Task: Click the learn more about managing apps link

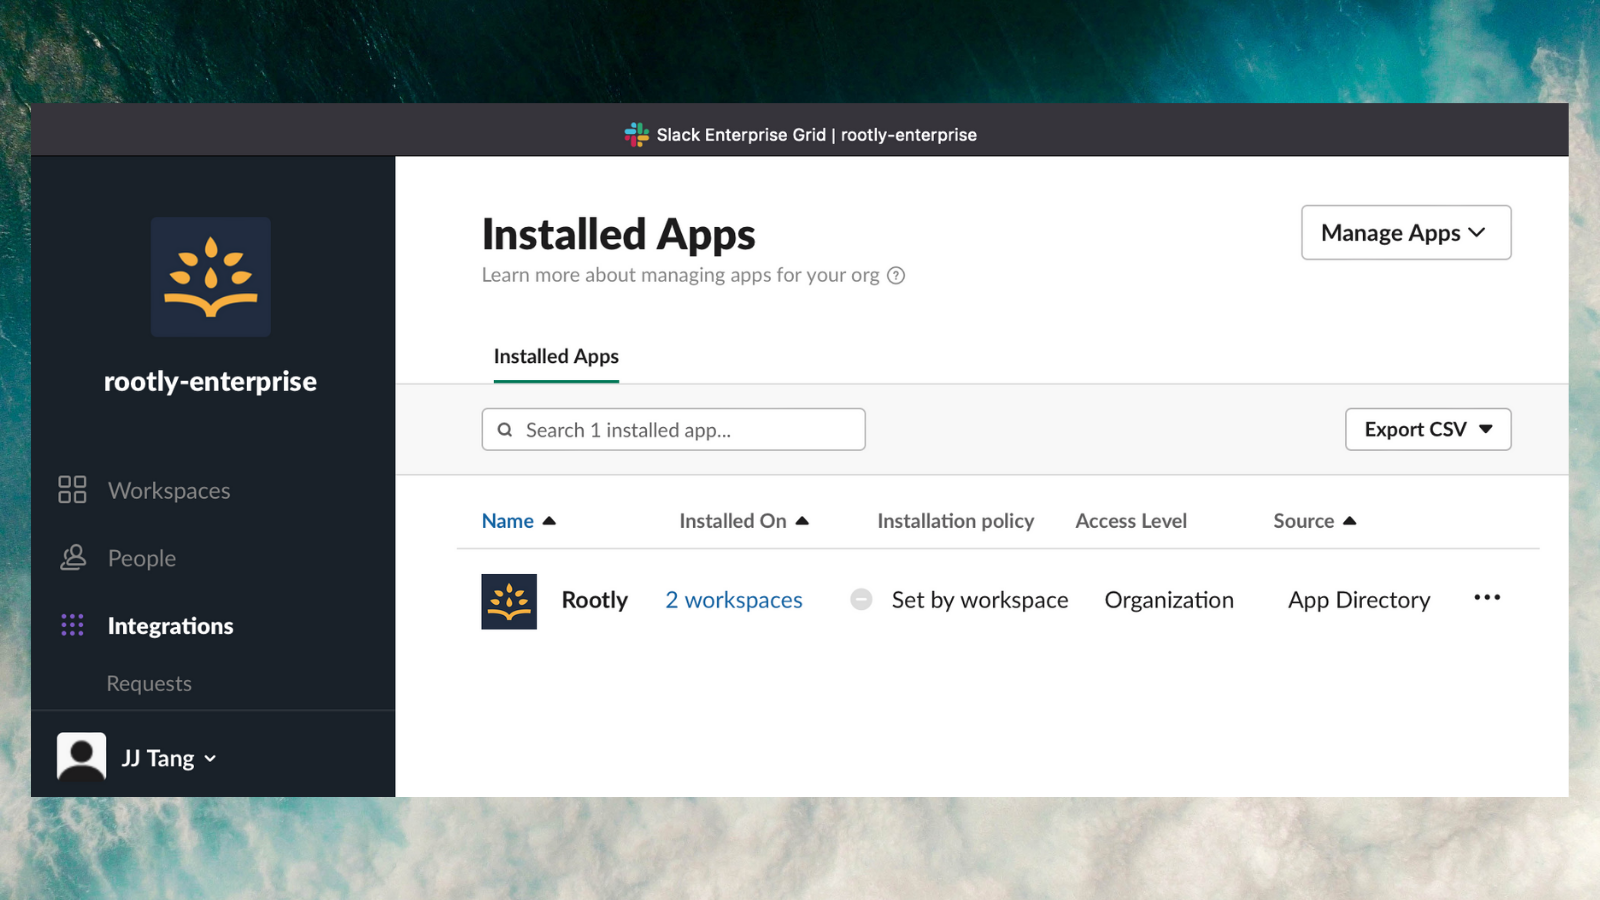Action: 680,275
